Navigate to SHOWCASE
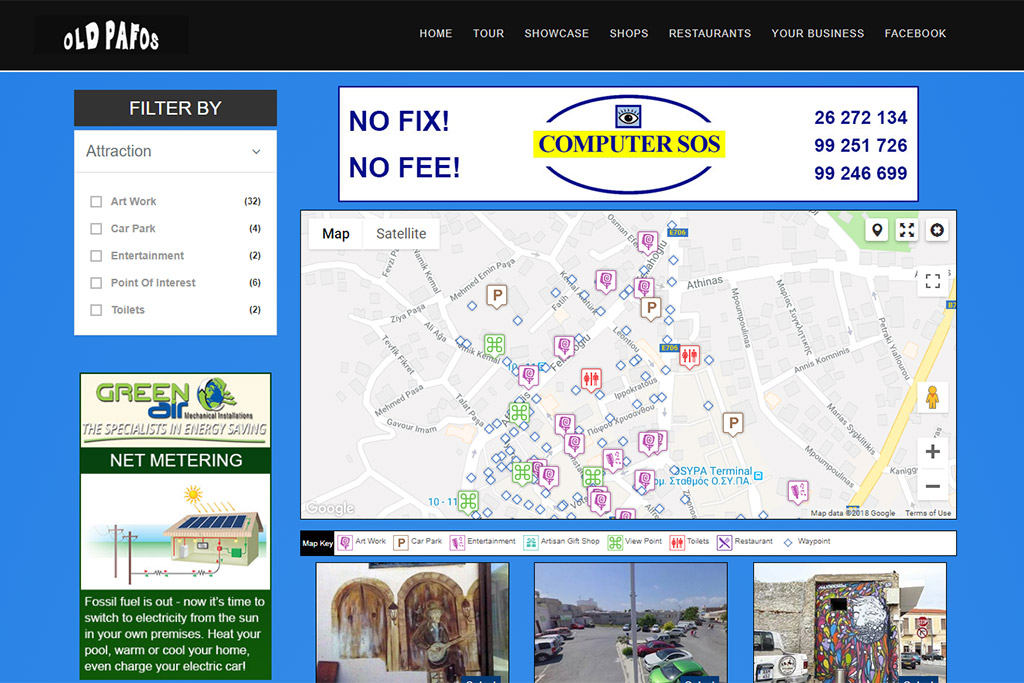Image resolution: width=1024 pixels, height=683 pixels. click(x=556, y=33)
